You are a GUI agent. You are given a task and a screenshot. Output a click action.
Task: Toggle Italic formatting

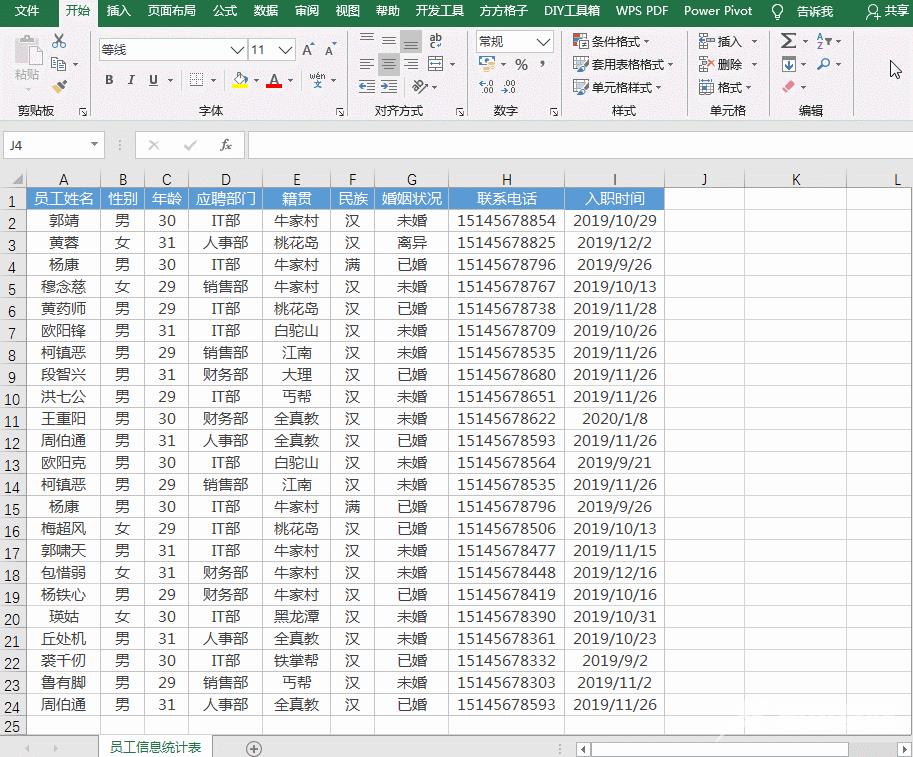131,81
